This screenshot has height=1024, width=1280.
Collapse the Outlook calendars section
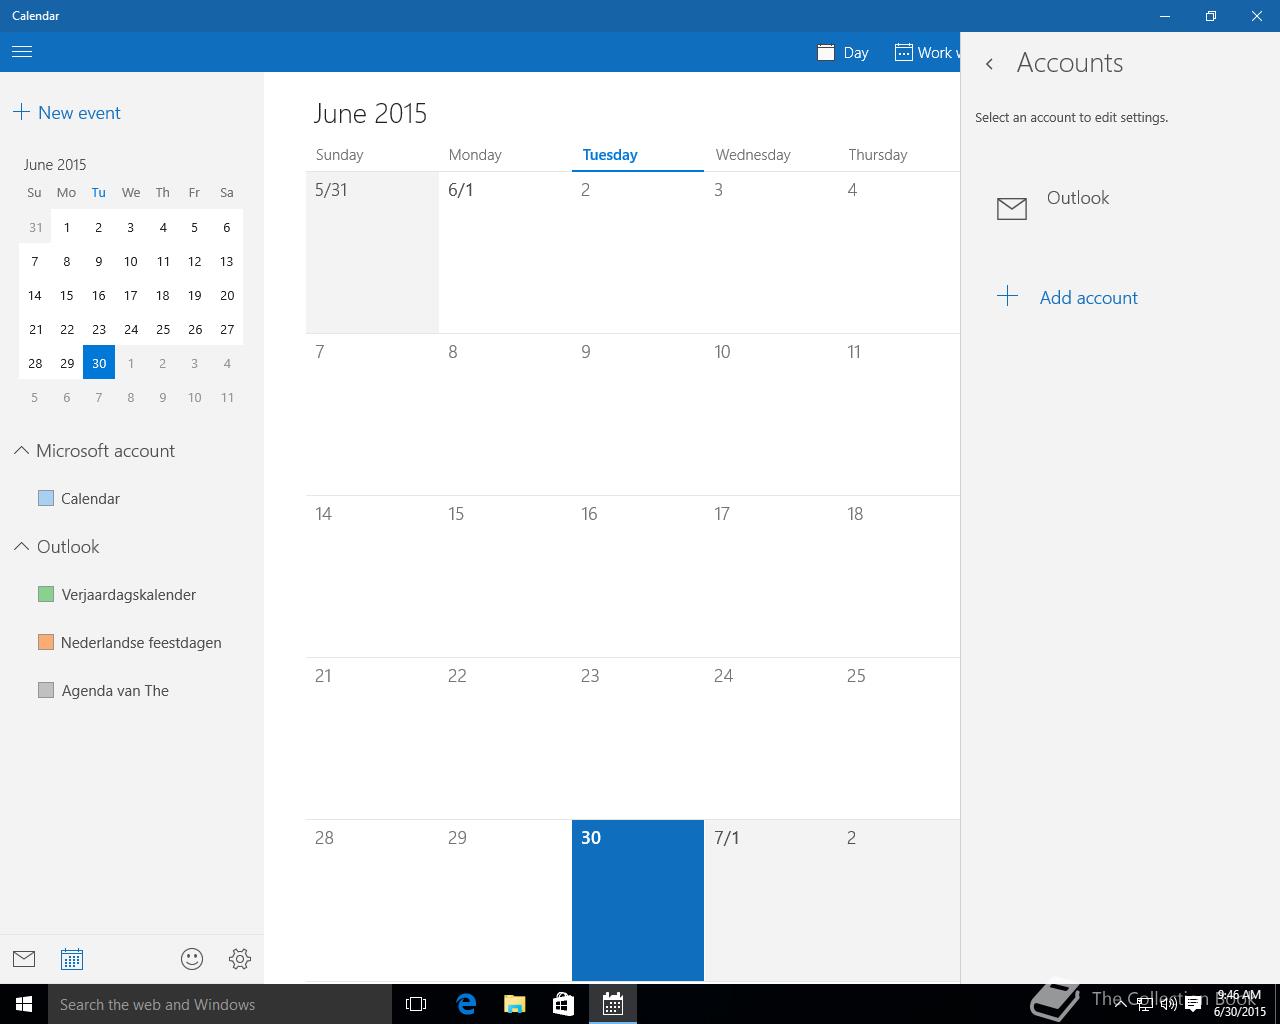pos(21,547)
